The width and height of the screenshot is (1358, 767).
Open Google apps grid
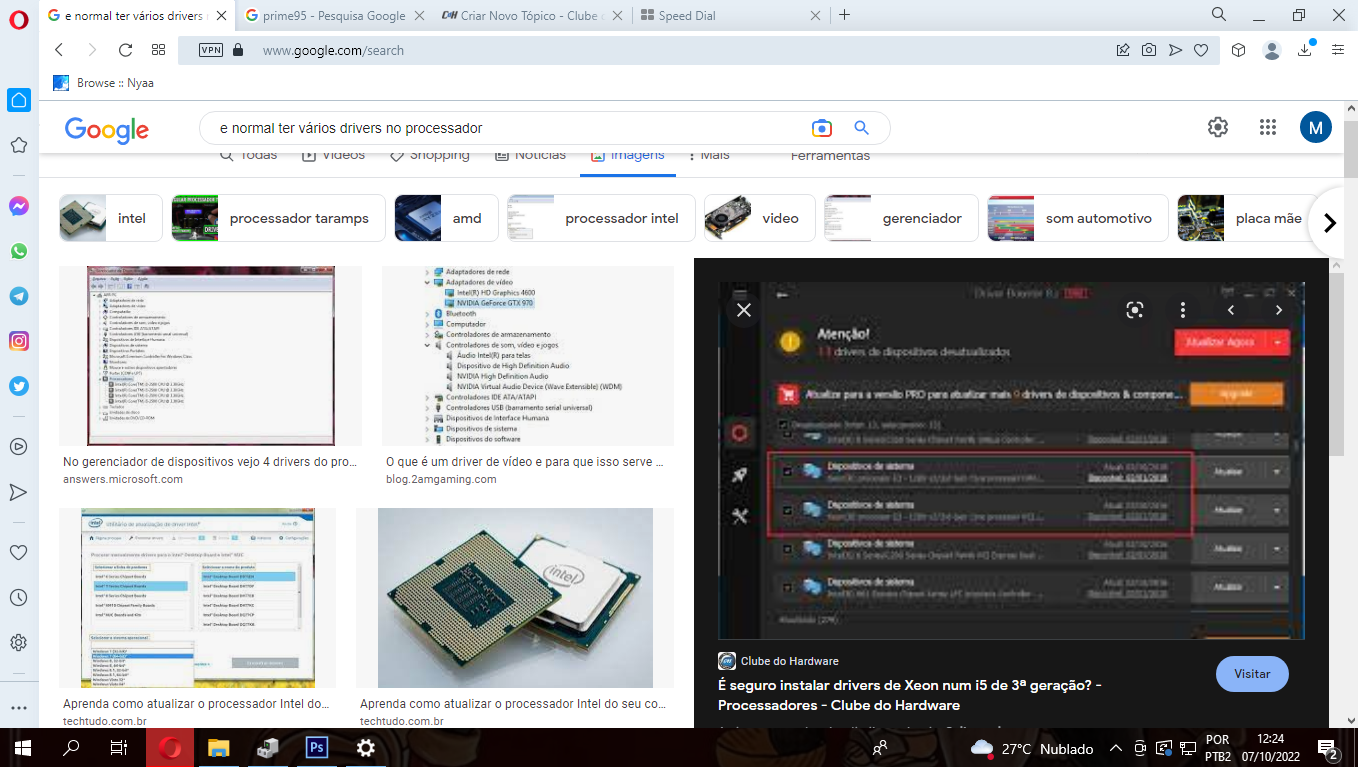[1268, 127]
